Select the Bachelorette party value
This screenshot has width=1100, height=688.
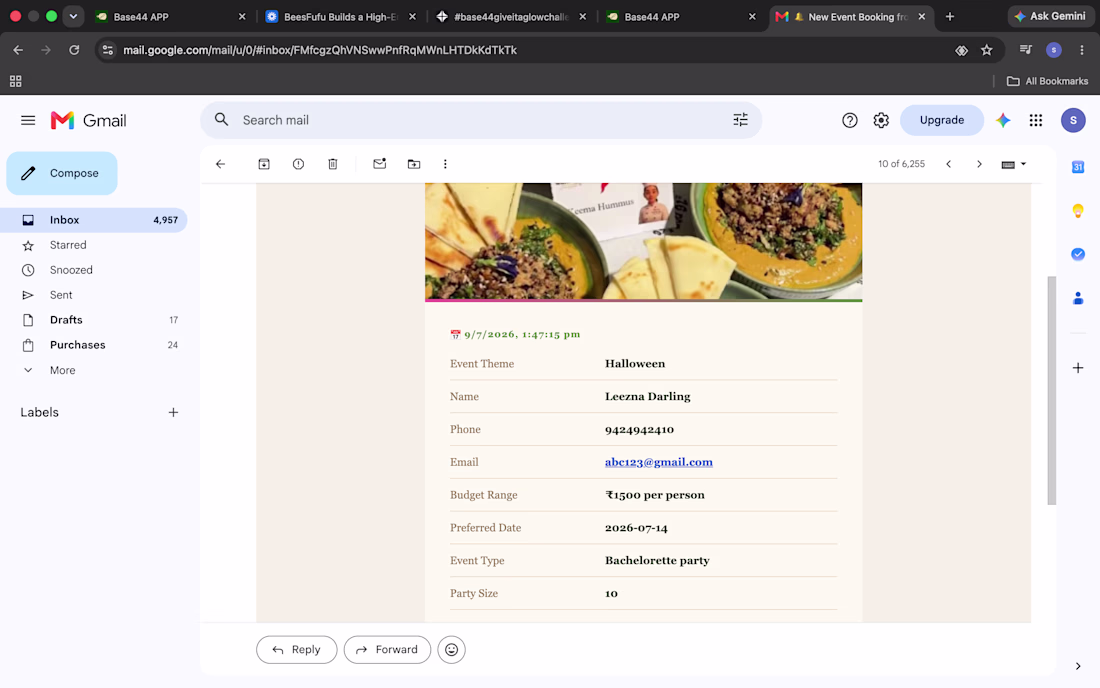pos(657,560)
